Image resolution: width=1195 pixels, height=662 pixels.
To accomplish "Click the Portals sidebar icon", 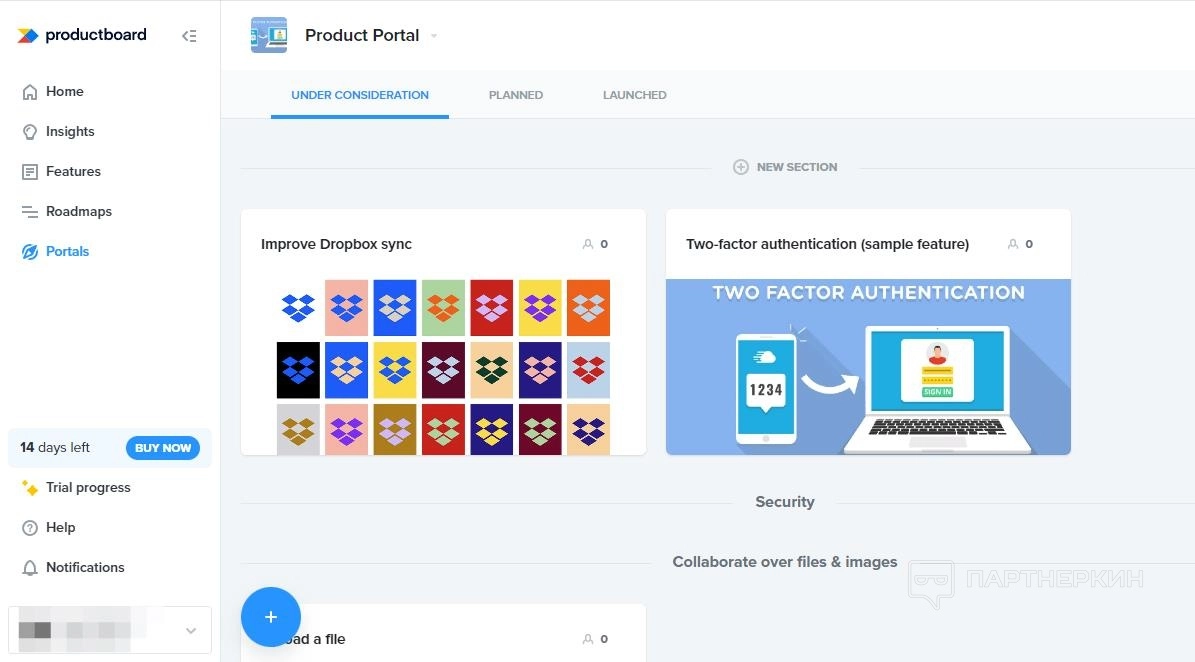I will point(30,252).
